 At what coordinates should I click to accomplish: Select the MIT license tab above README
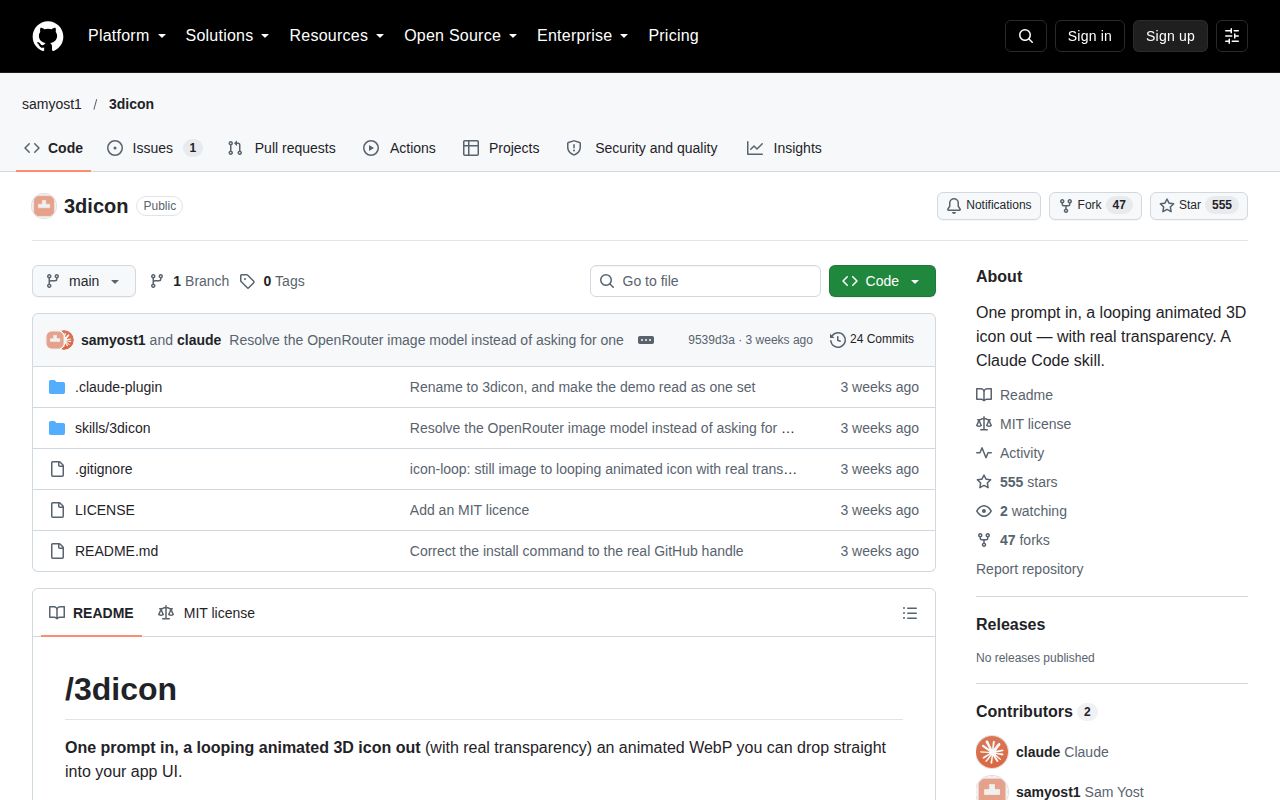[x=206, y=613]
